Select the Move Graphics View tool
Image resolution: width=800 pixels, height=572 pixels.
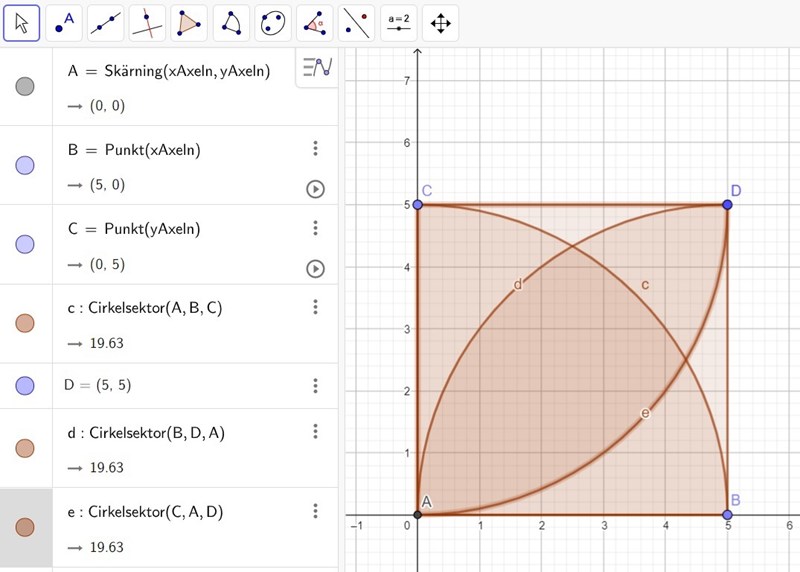(439, 23)
